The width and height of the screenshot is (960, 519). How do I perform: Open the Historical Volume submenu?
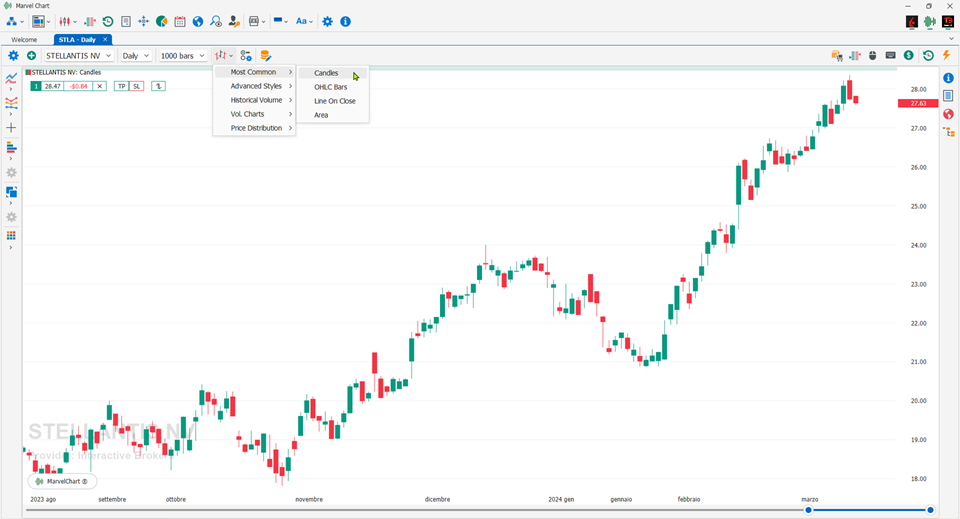(254, 100)
